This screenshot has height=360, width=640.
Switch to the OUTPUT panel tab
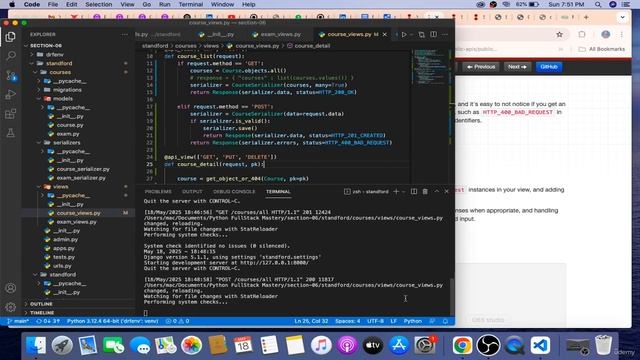pyautogui.click(x=192, y=191)
